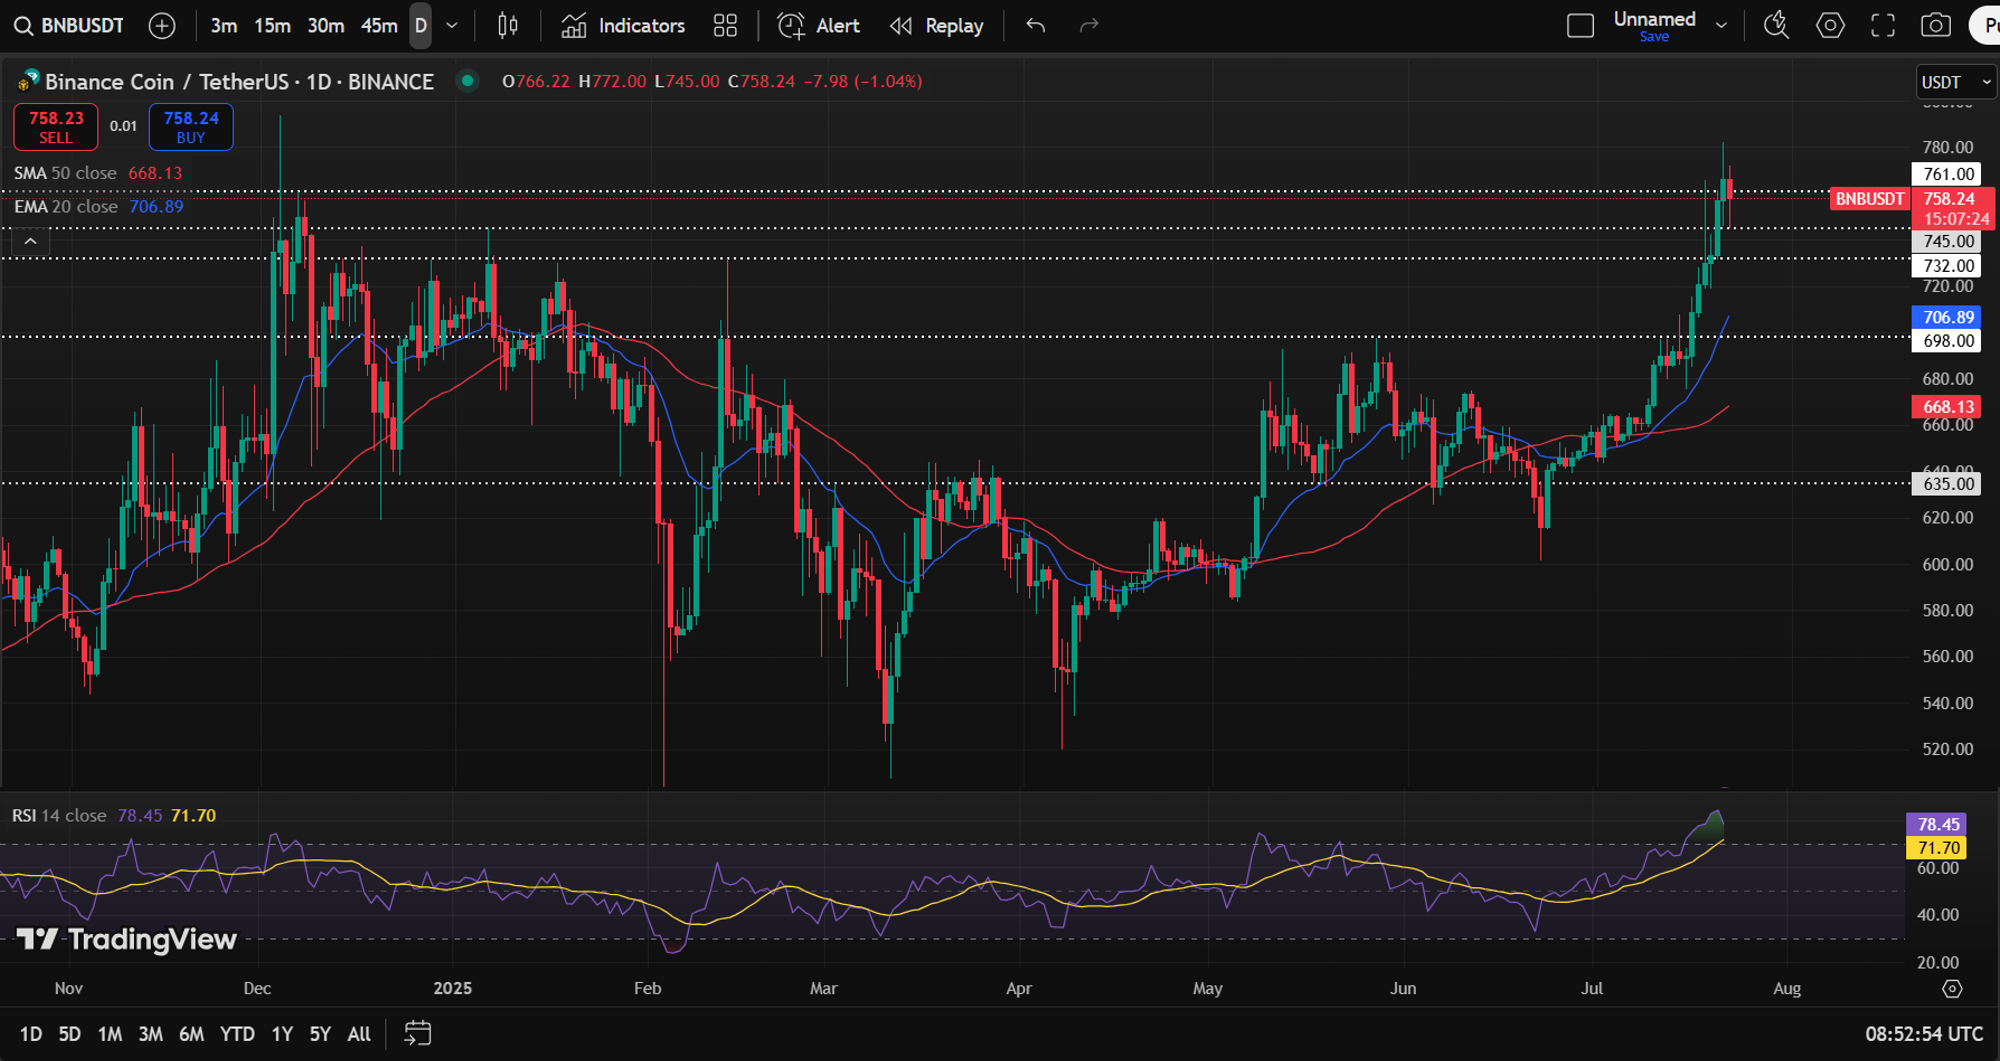Open the Indicators menu
The image size is (2000, 1061).
[623, 26]
